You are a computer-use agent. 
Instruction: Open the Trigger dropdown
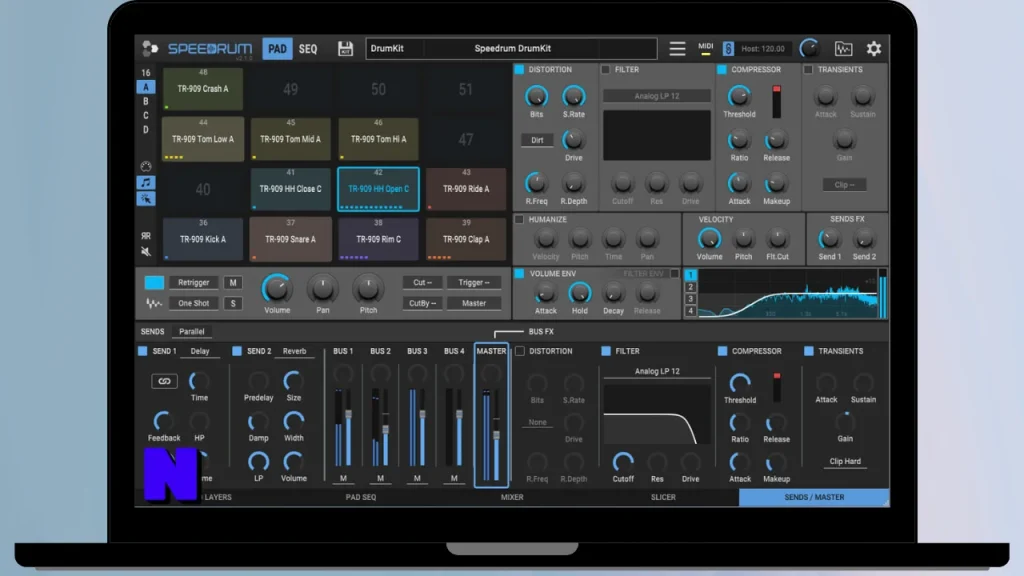pyautogui.click(x=473, y=283)
